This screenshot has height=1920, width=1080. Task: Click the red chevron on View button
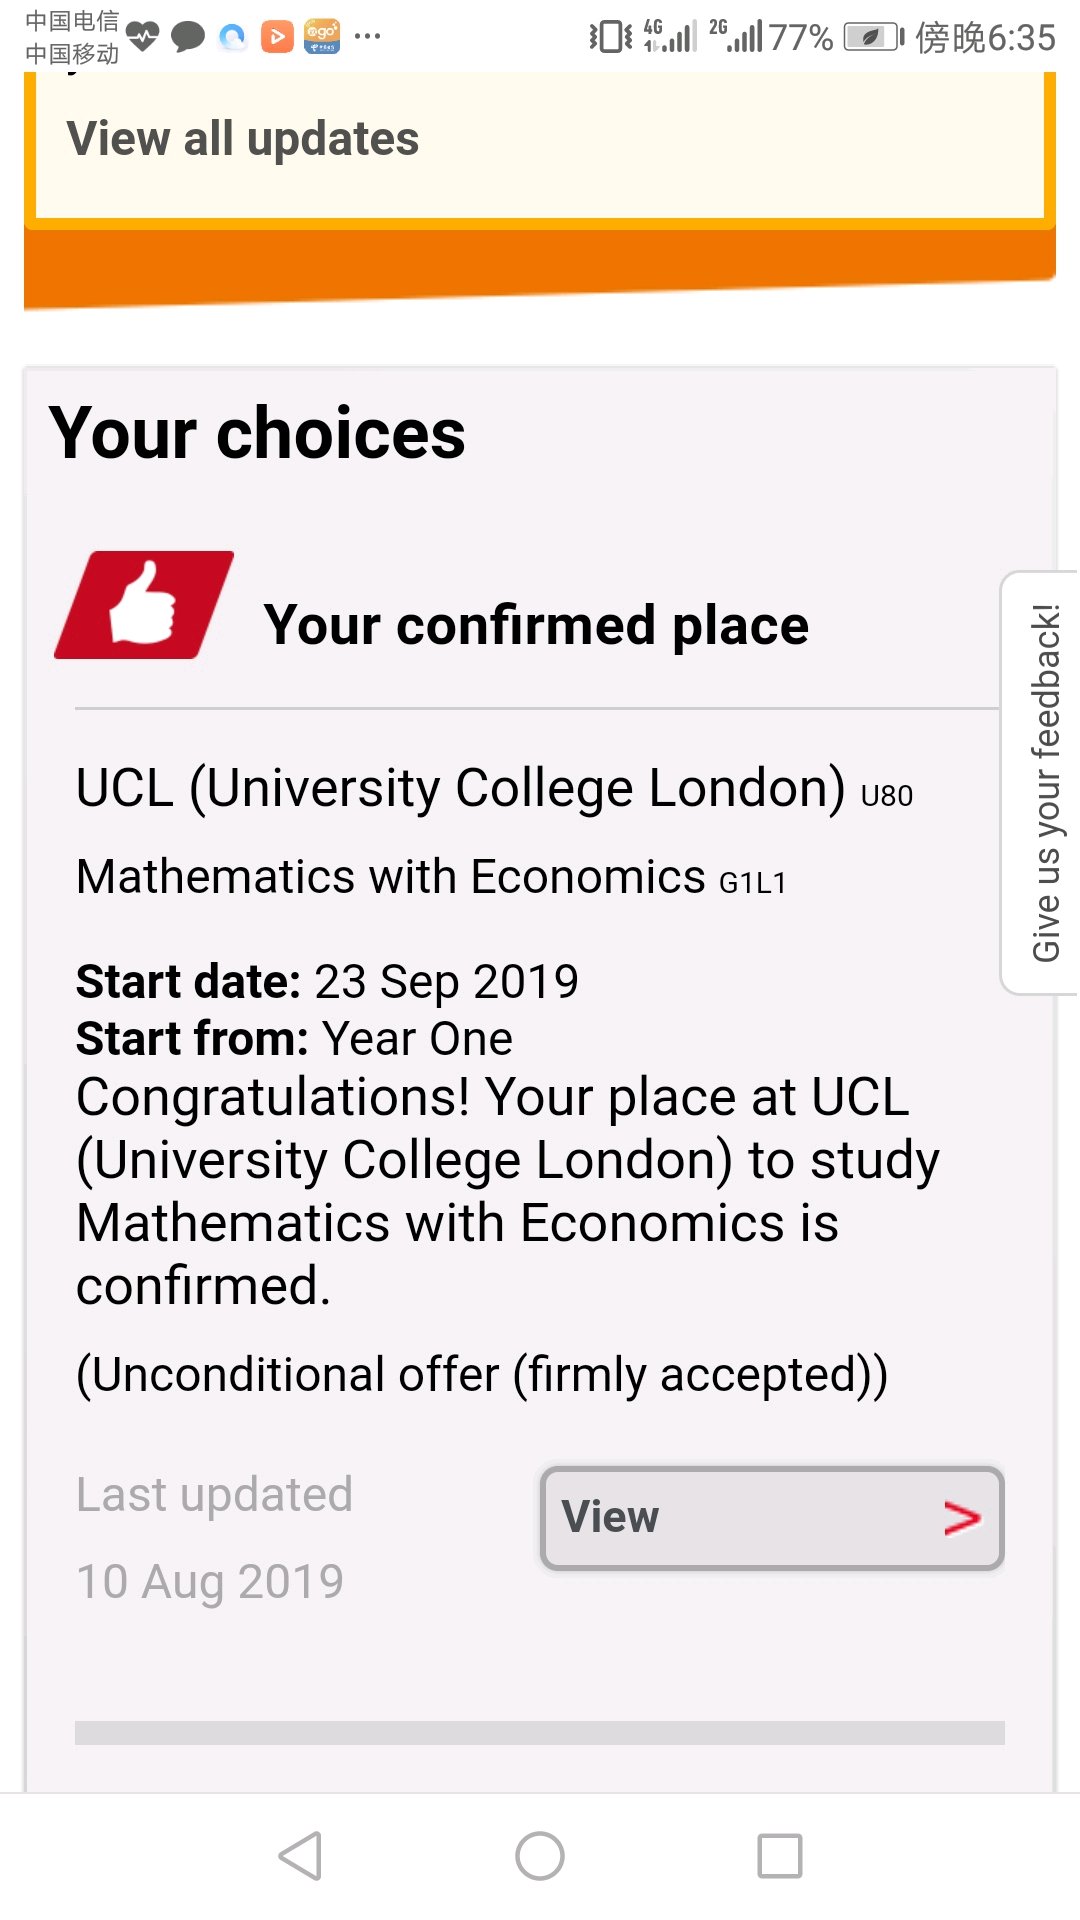(961, 1518)
